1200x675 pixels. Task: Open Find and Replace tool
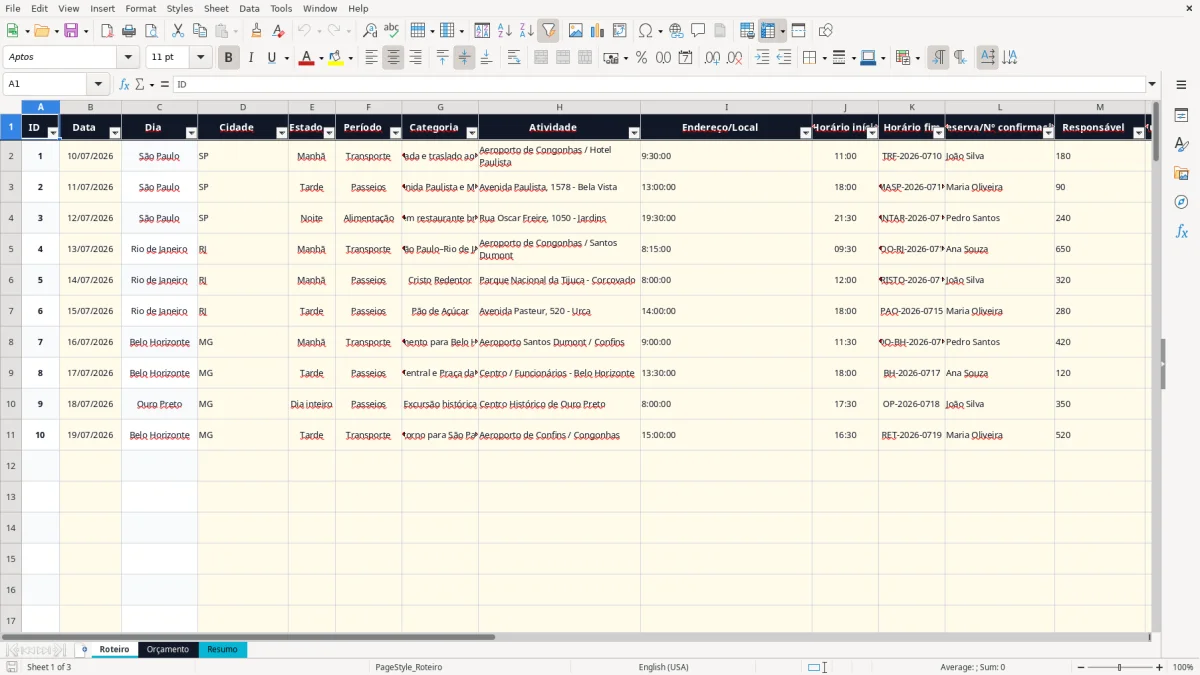pos(370,31)
